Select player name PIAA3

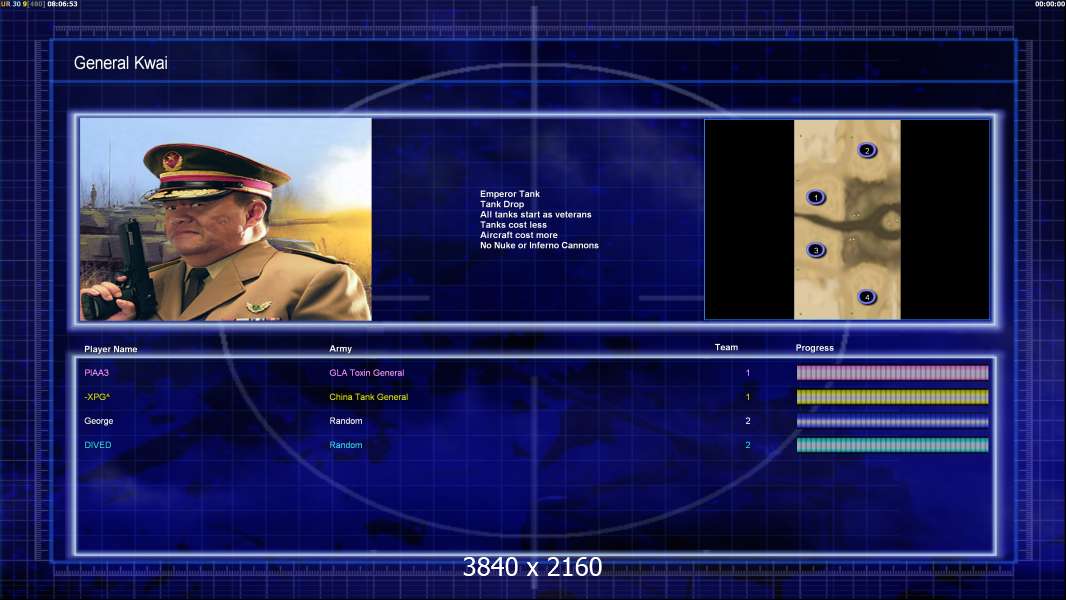click(97, 372)
